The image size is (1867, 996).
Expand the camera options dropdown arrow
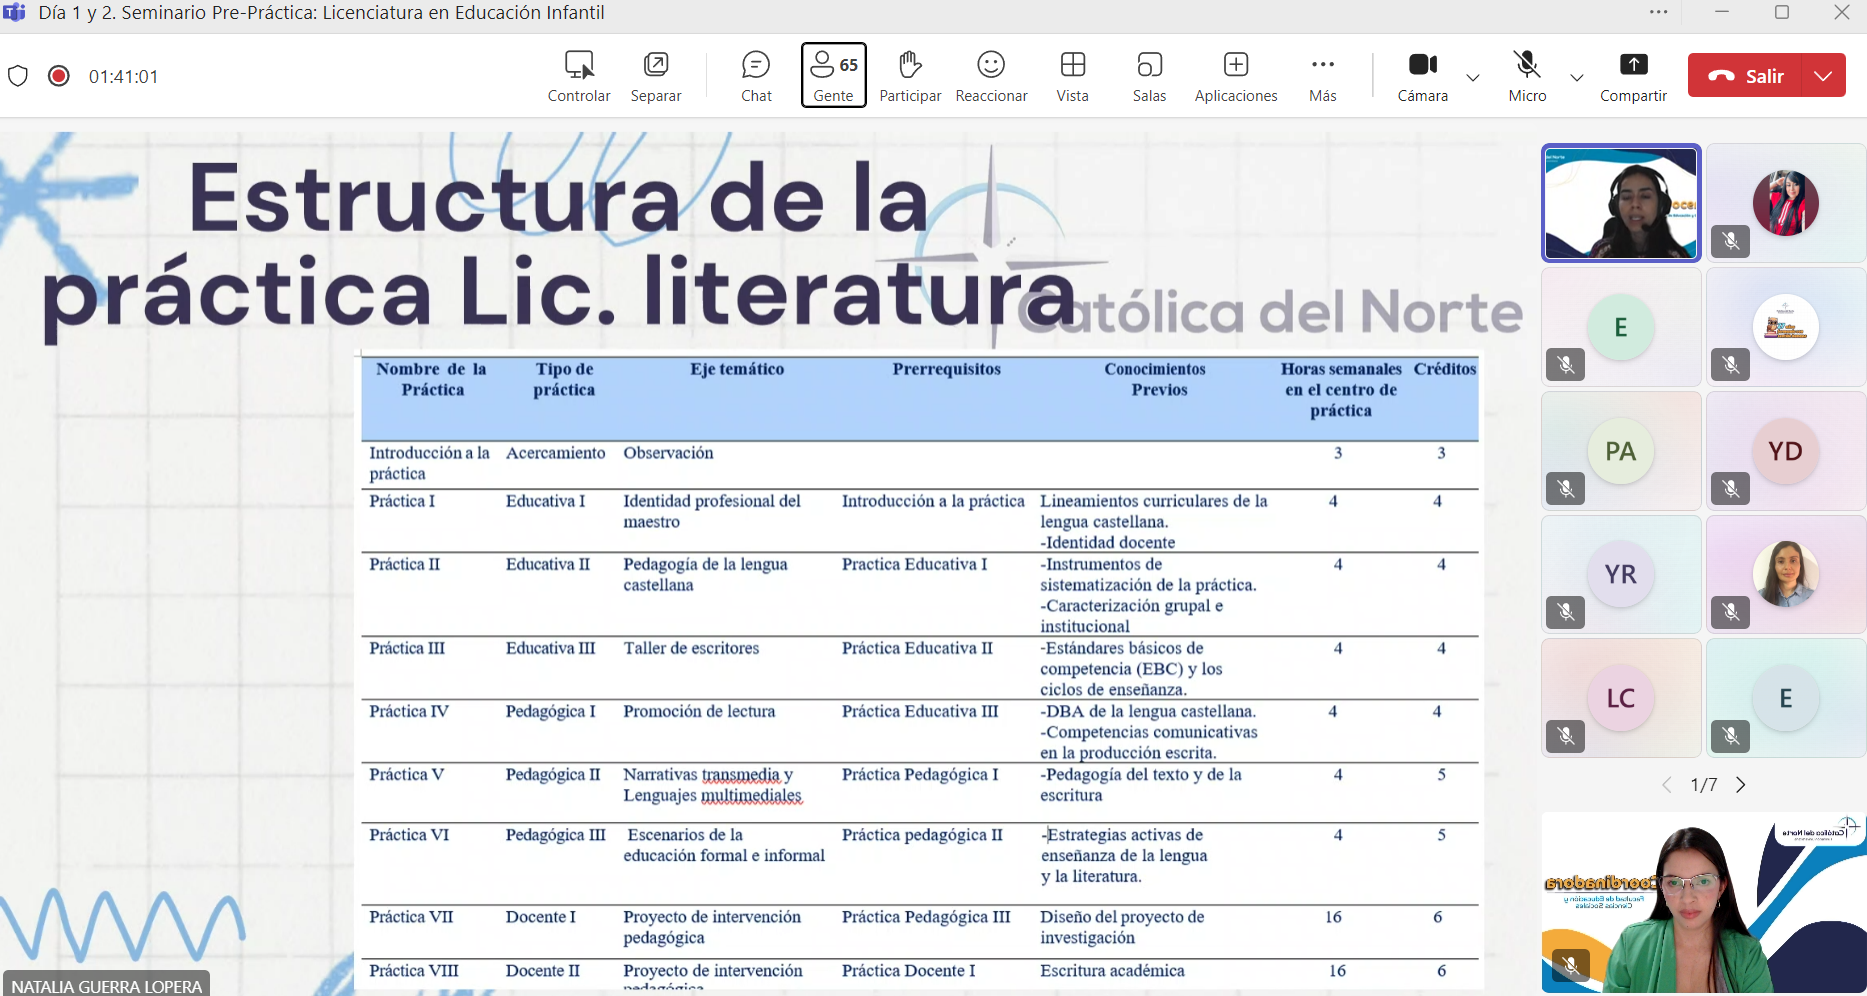coord(1473,77)
